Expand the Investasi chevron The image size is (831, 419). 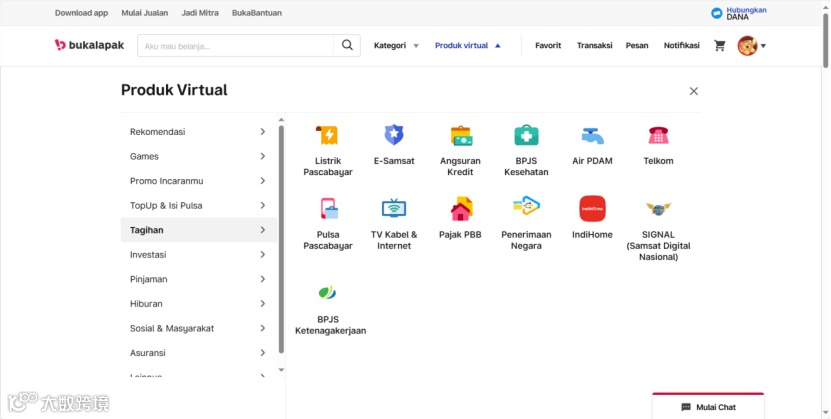[263, 254]
